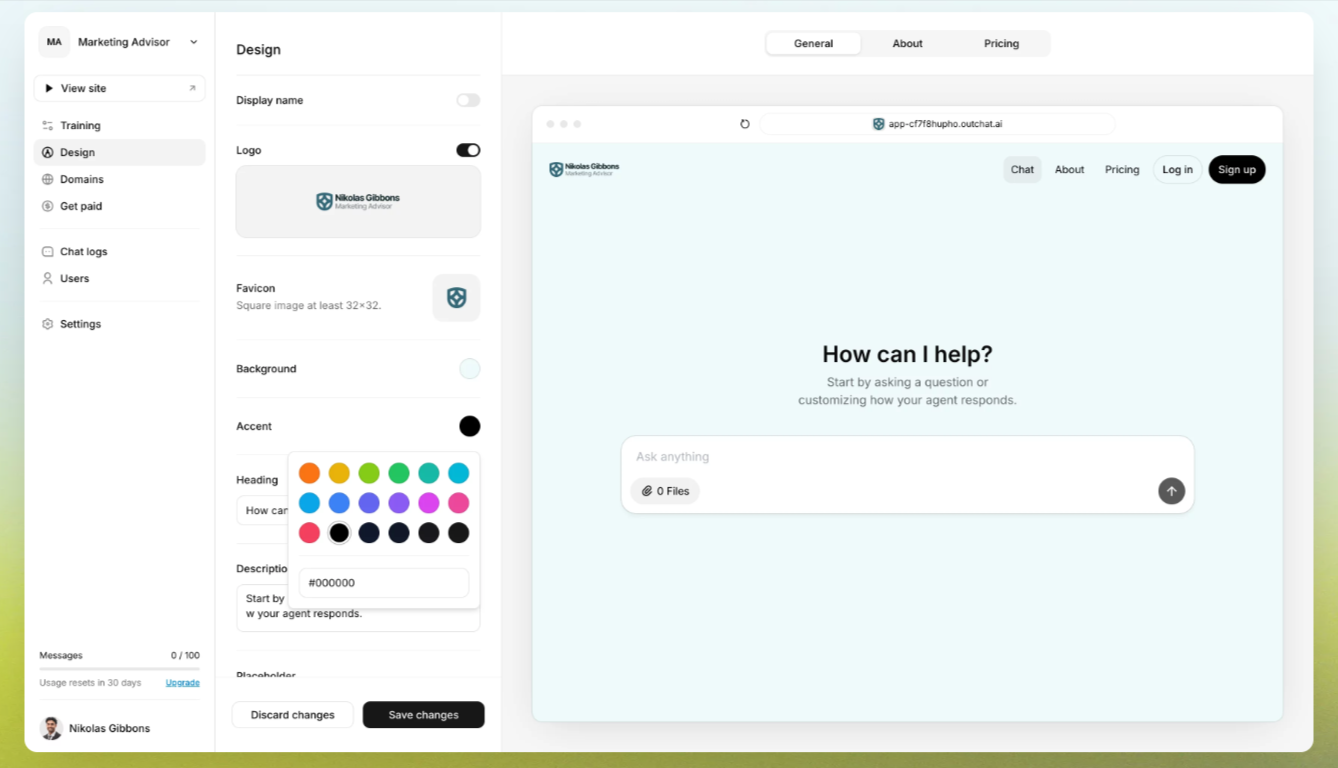Click Save changes button
The height and width of the screenshot is (768, 1338).
(x=423, y=715)
